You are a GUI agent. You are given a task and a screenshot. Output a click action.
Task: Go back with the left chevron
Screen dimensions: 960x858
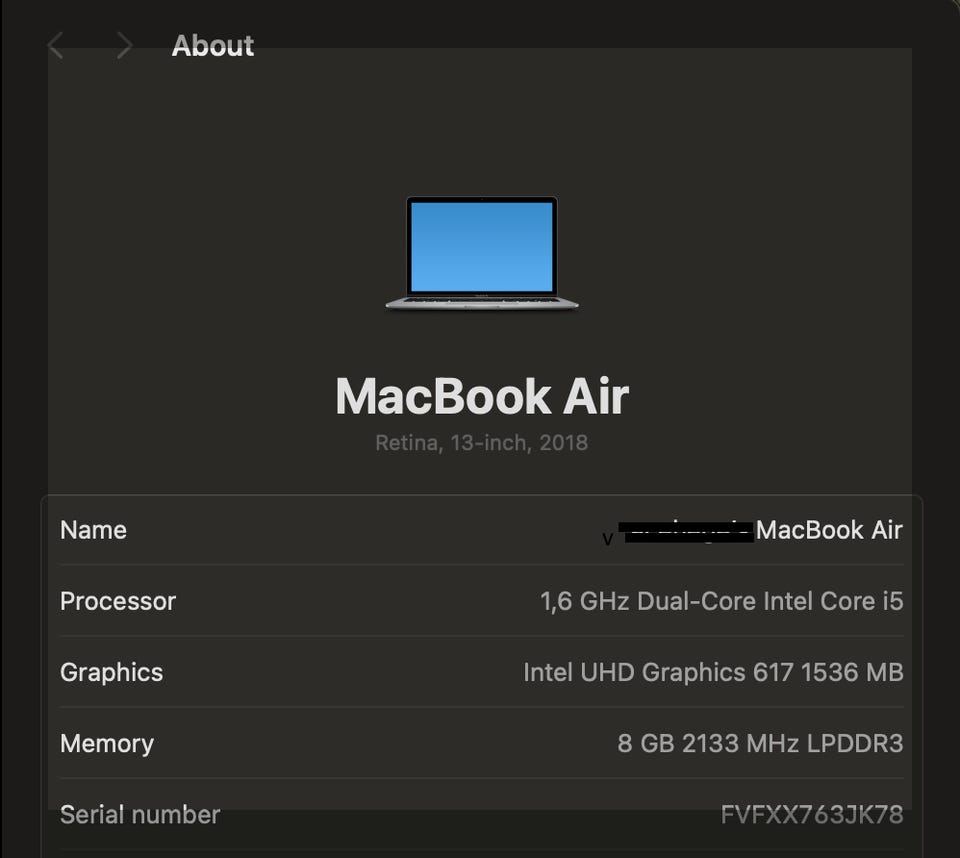tap(55, 45)
